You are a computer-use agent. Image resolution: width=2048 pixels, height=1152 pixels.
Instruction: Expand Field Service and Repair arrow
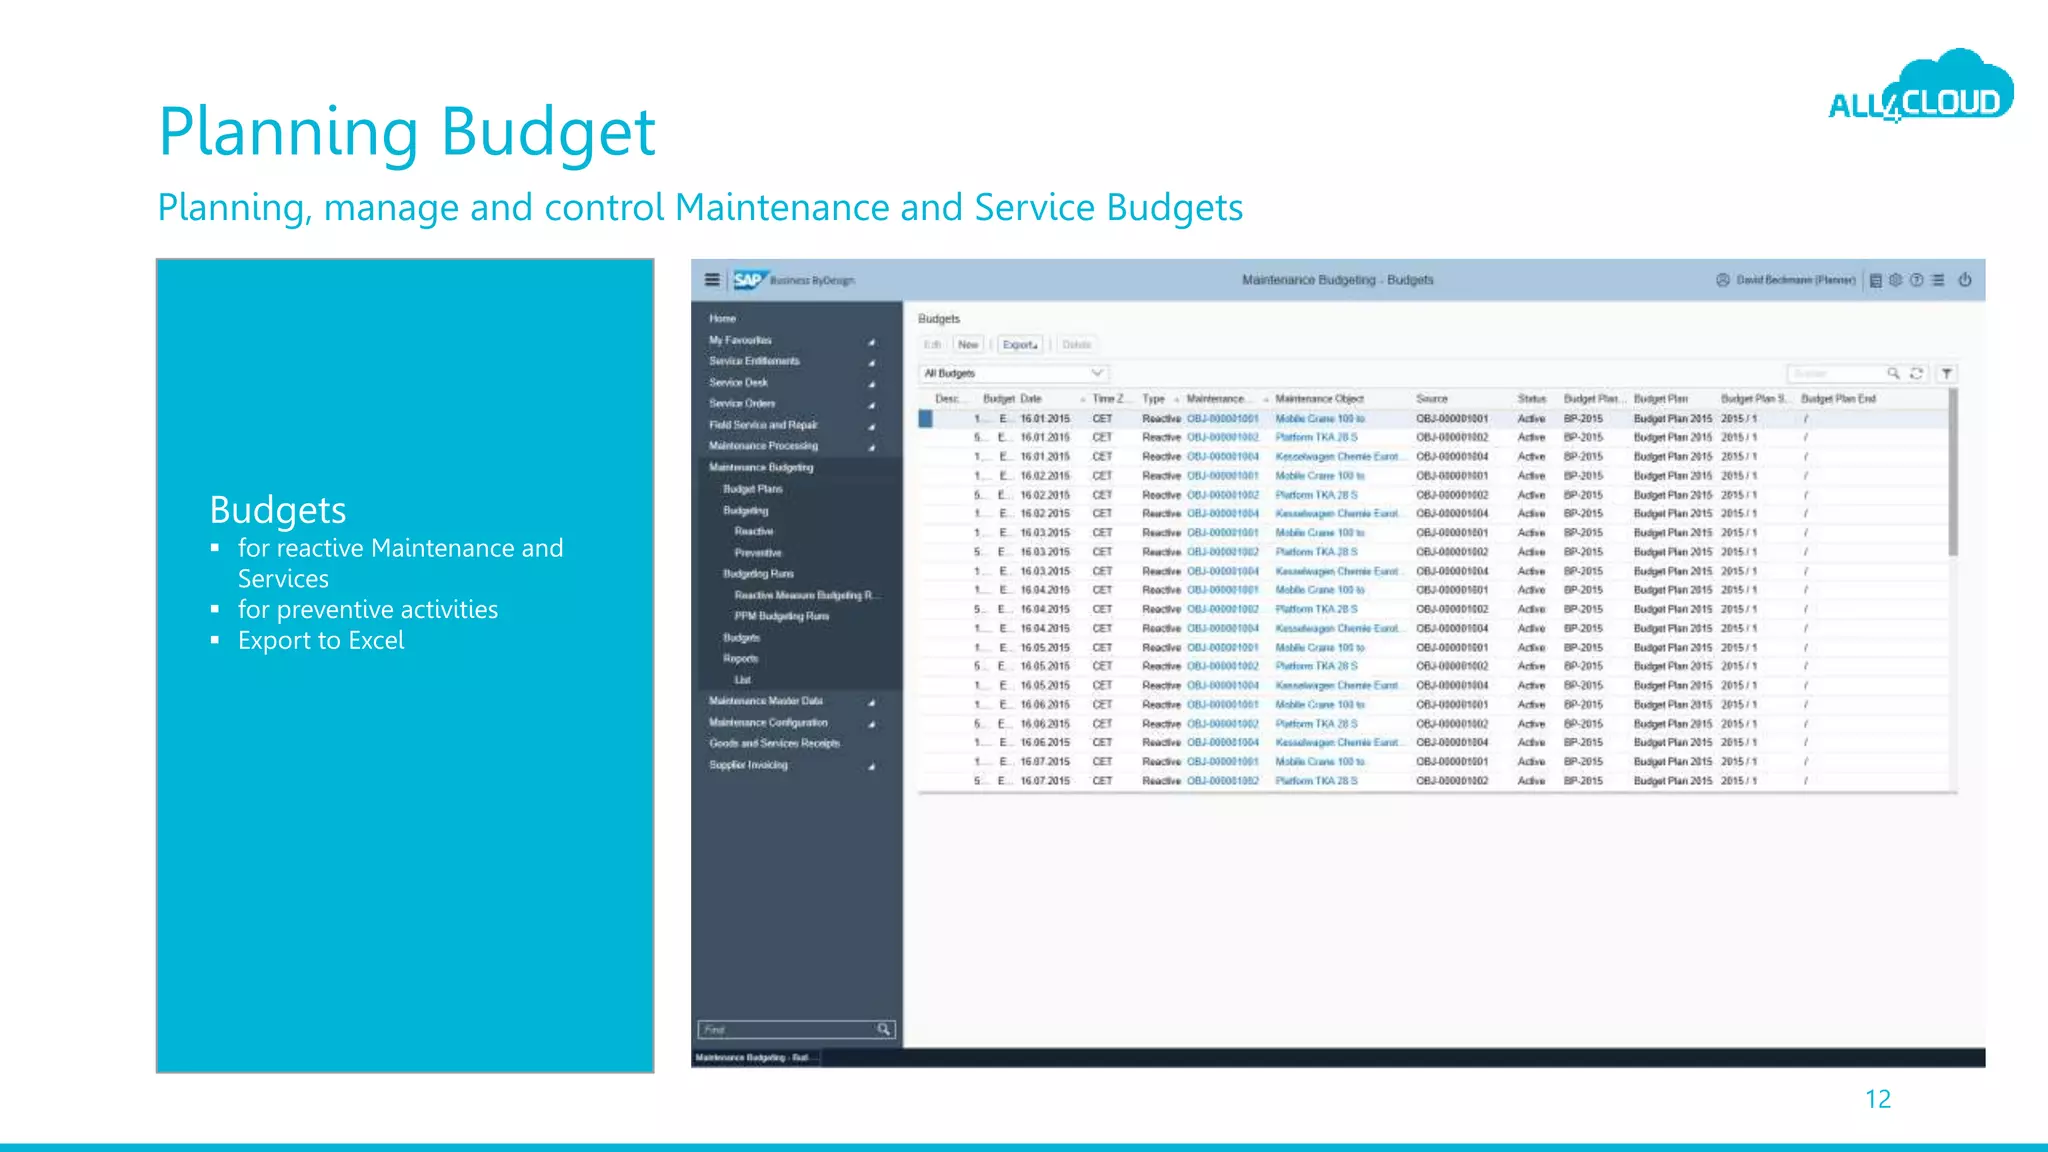[871, 426]
